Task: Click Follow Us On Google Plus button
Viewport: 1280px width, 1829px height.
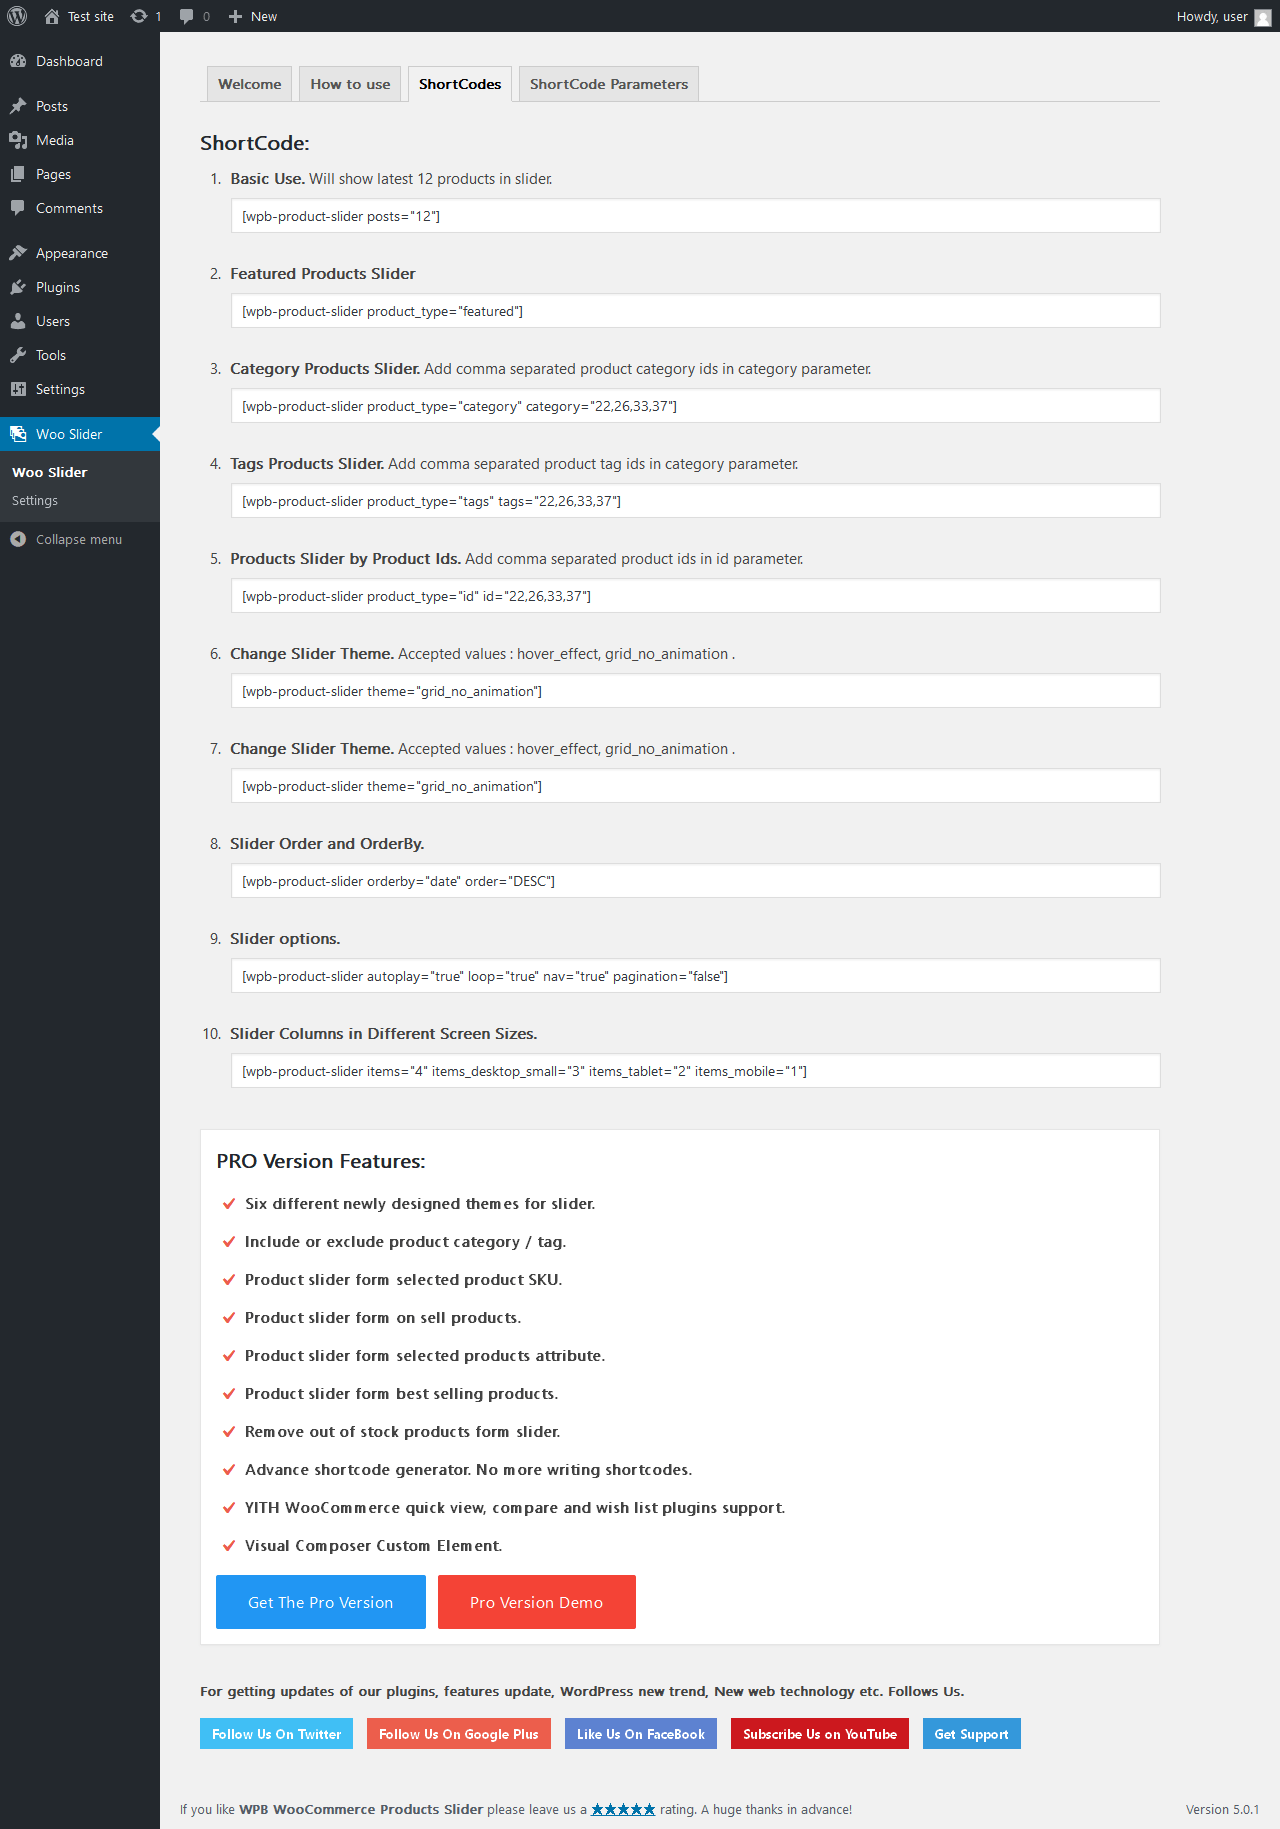Action: (x=459, y=1734)
